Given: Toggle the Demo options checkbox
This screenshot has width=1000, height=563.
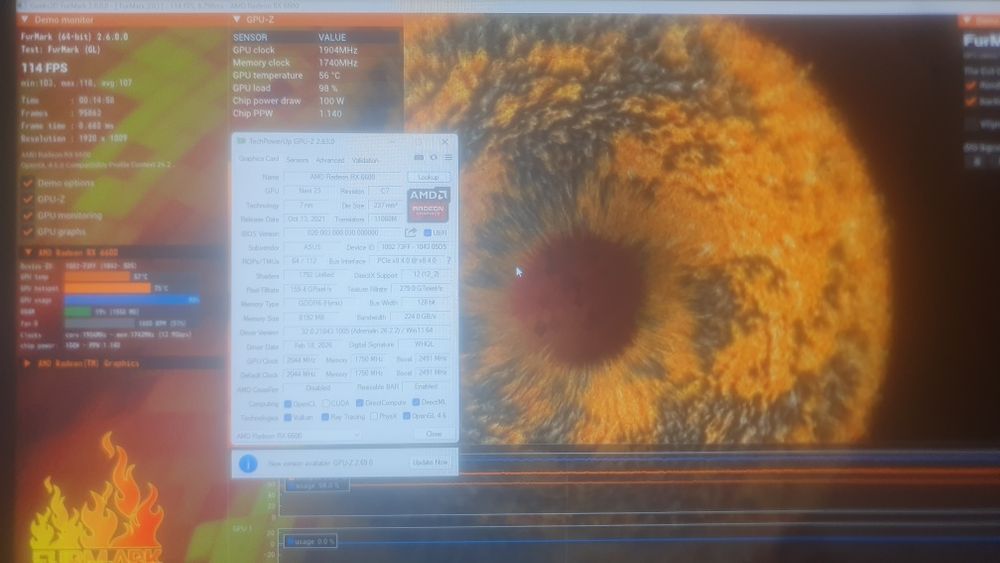Looking at the screenshot, I should click(x=27, y=183).
